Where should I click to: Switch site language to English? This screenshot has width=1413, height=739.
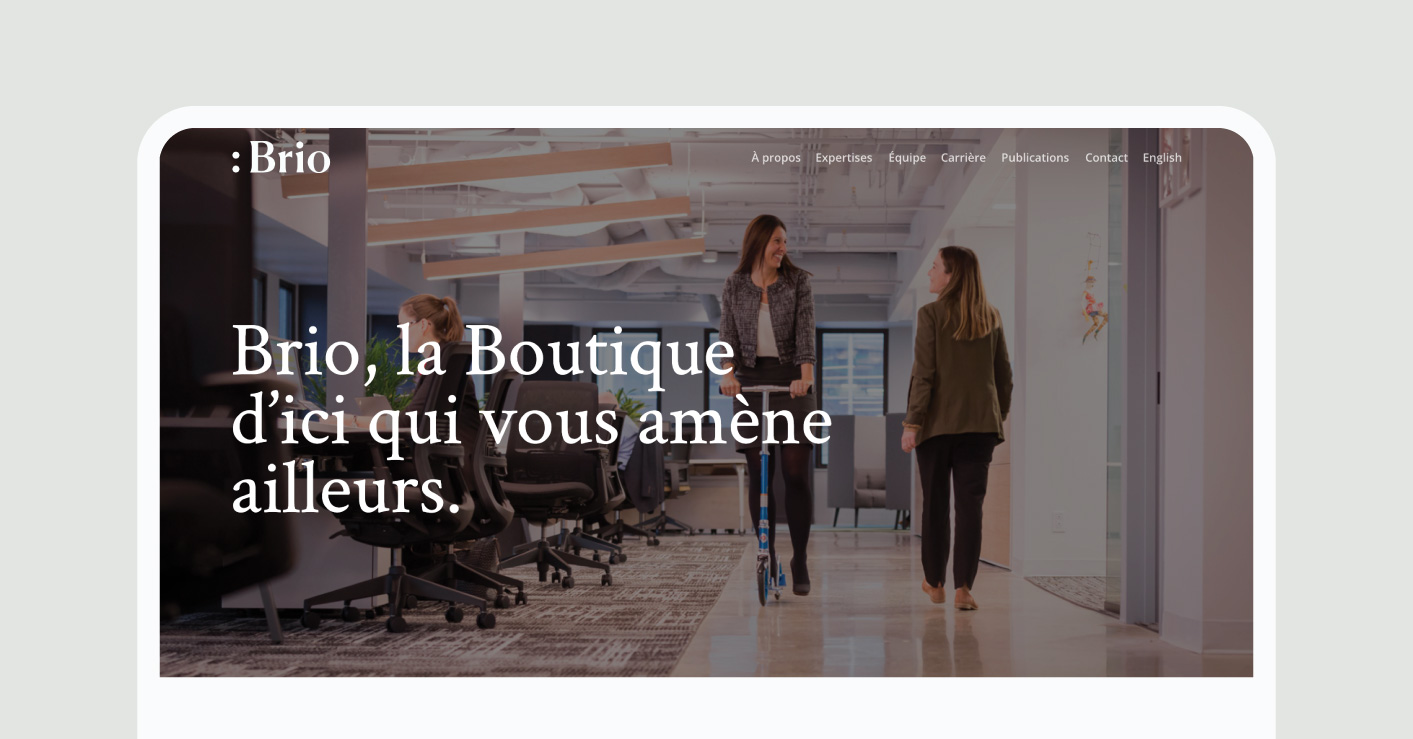[1162, 158]
